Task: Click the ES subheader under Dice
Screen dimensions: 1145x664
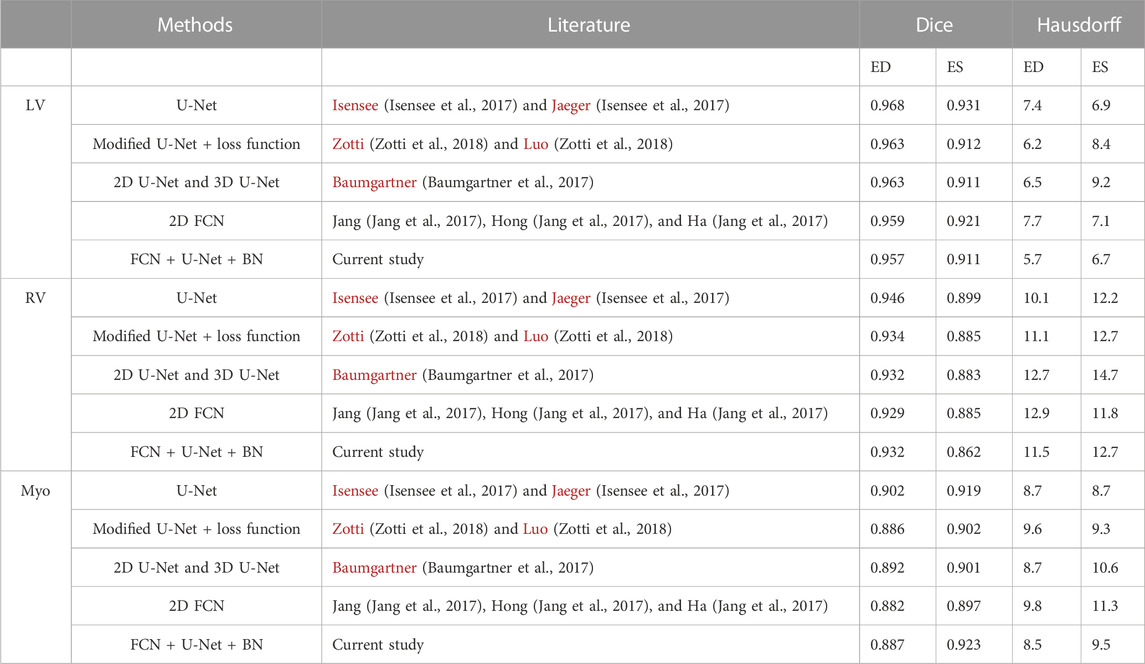Action: point(955,67)
